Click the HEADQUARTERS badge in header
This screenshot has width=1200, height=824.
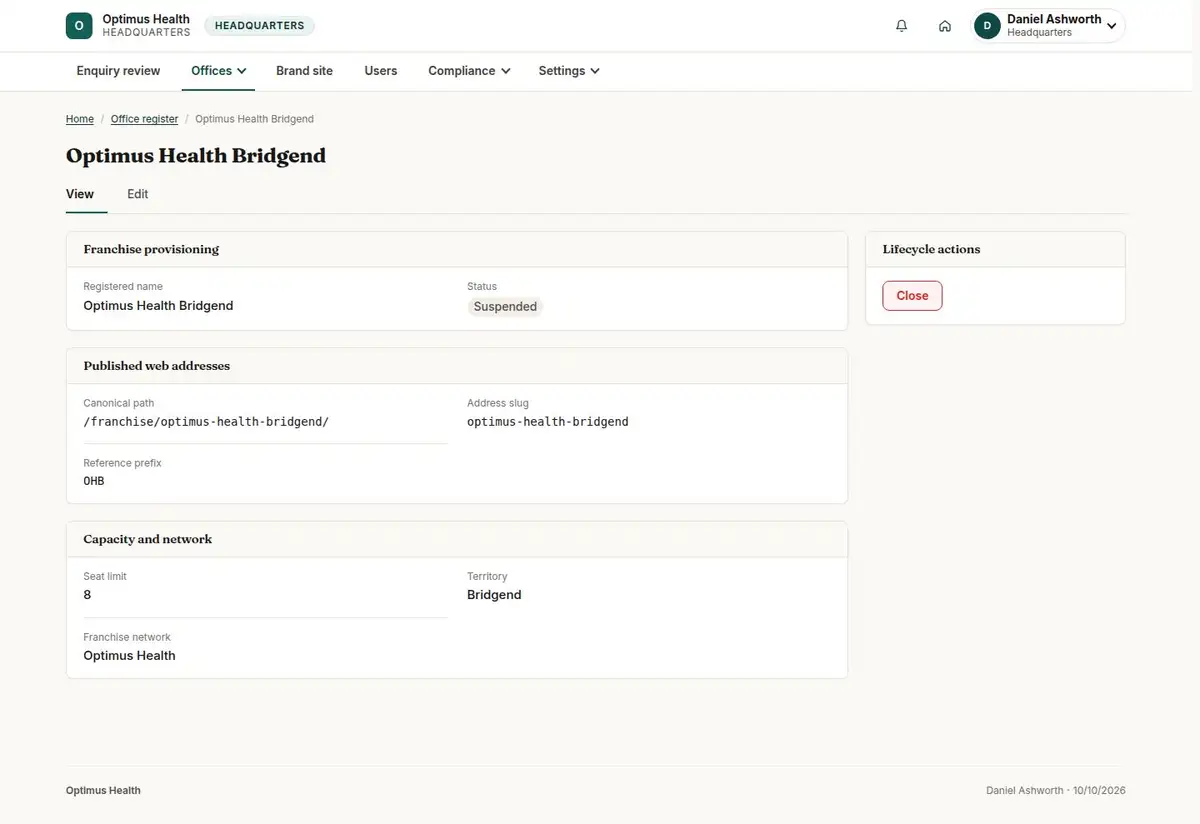[260, 26]
